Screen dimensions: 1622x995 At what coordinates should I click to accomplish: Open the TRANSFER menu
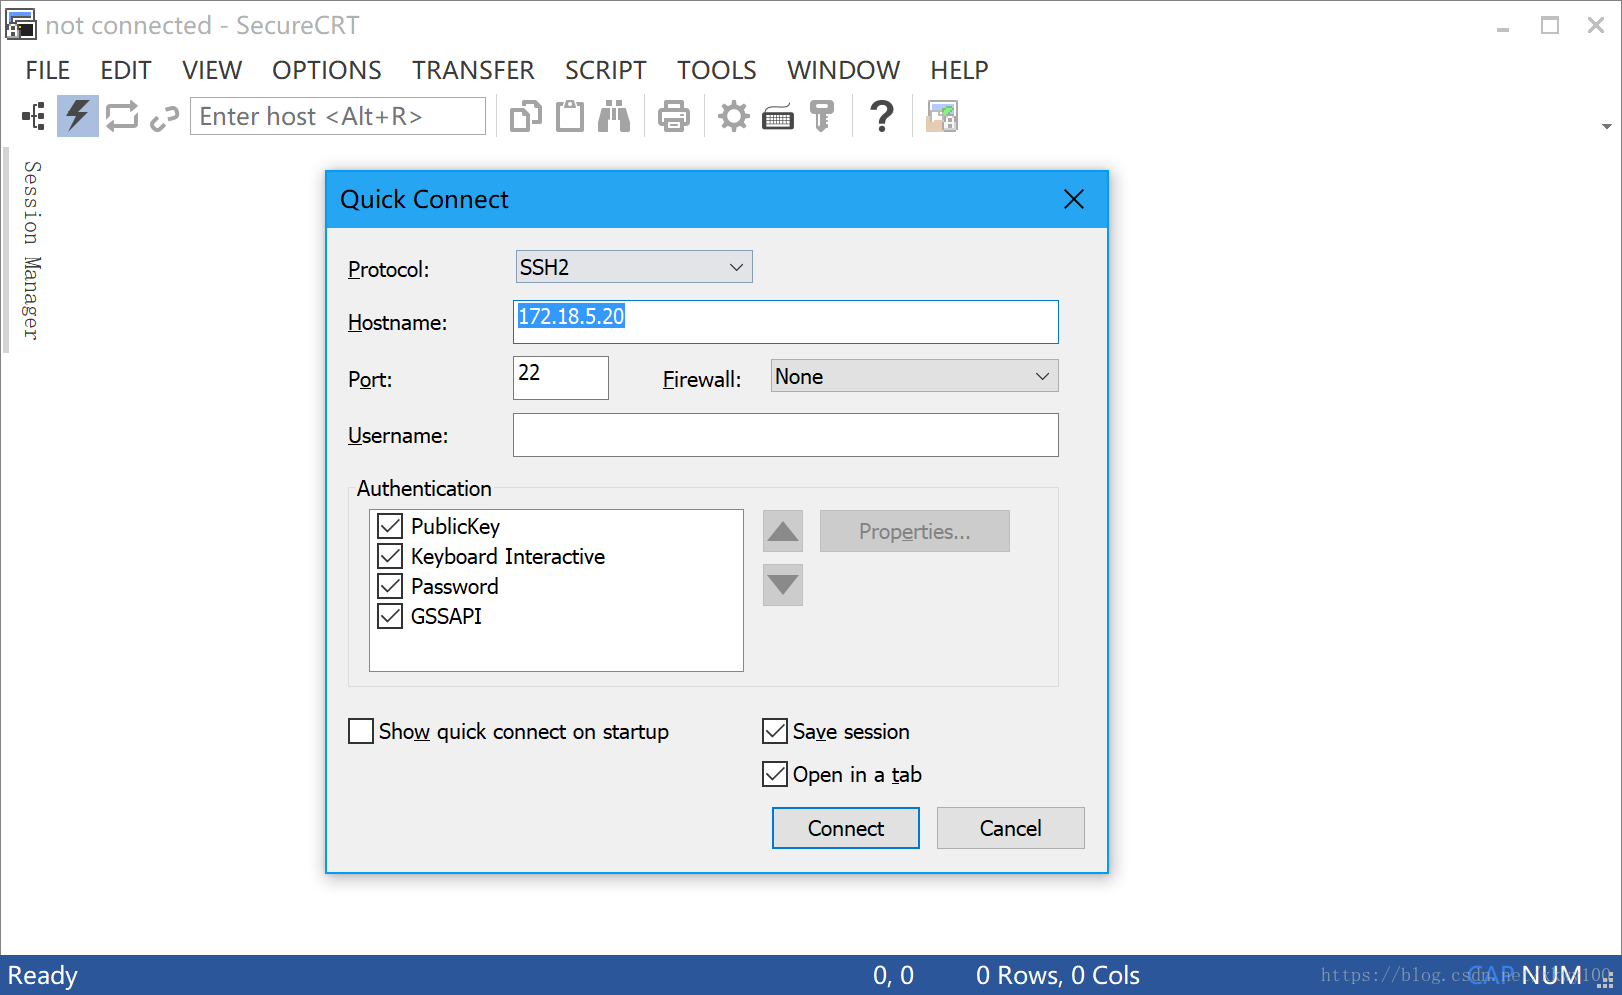click(x=473, y=70)
